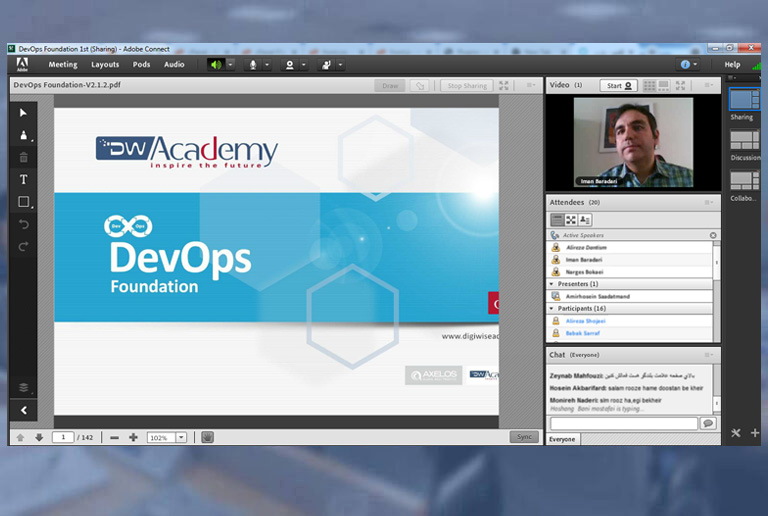Redo last whiteboard action
This screenshot has height=516, width=768.
[x=23, y=246]
